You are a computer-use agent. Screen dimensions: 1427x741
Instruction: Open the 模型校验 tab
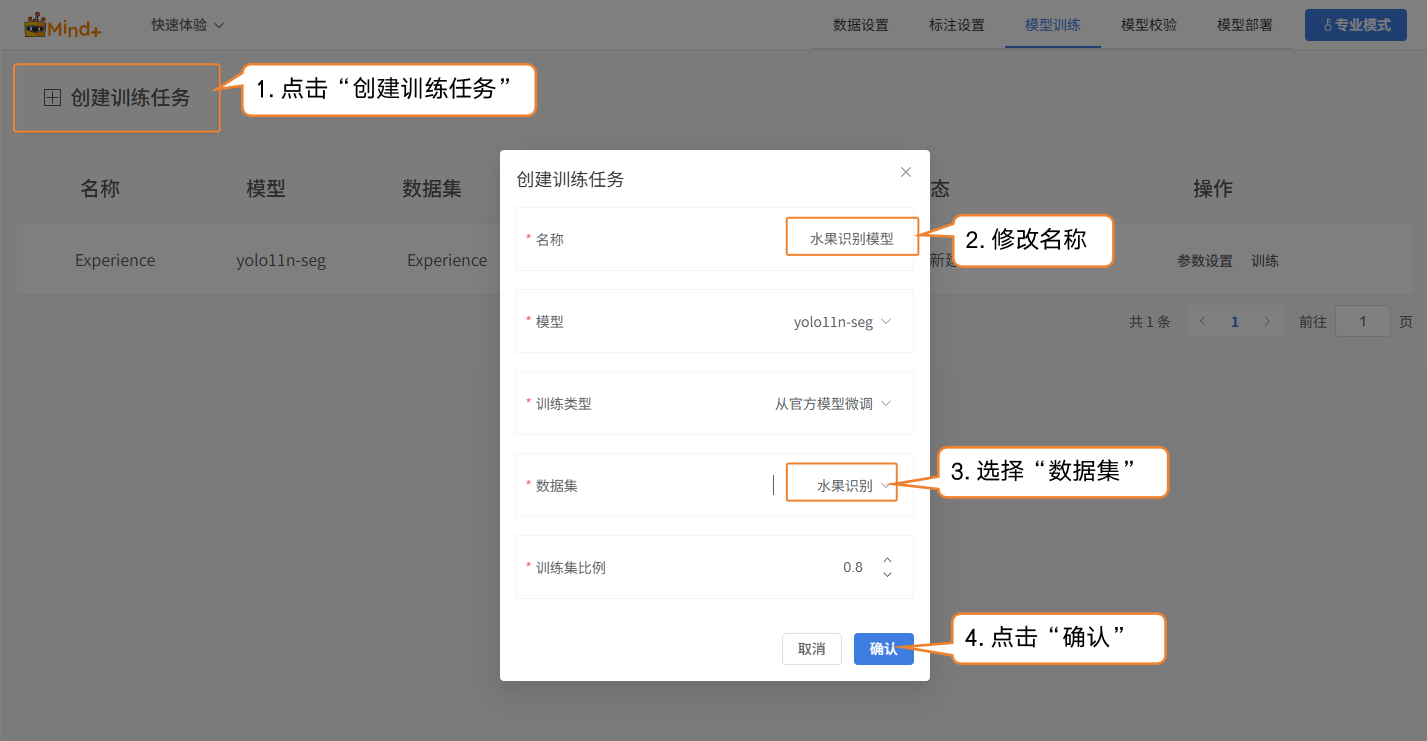pyautogui.click(x=1149, y=25)
